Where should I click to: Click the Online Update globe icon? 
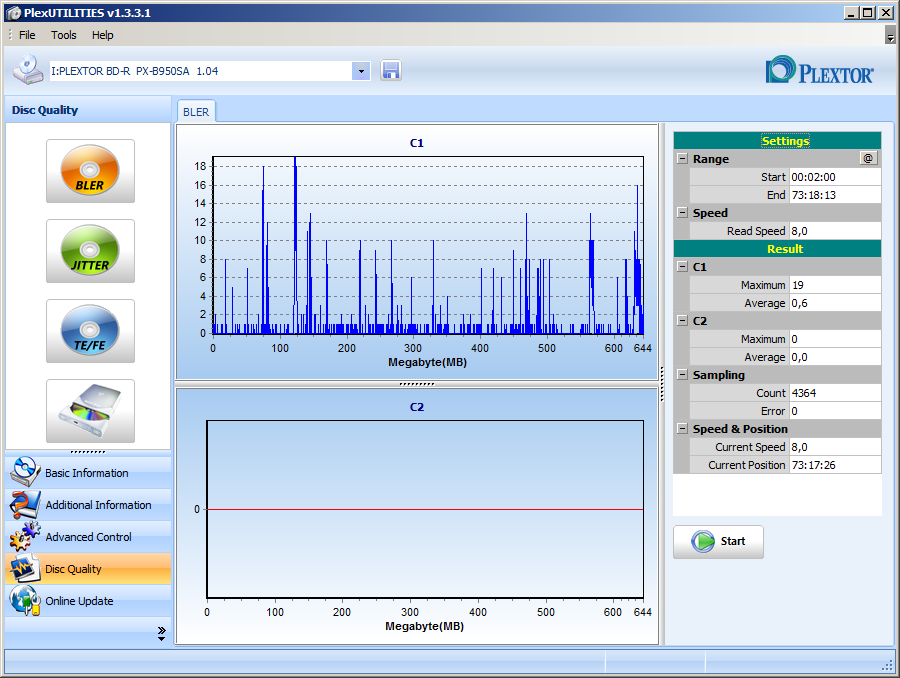tap(25, 600)
